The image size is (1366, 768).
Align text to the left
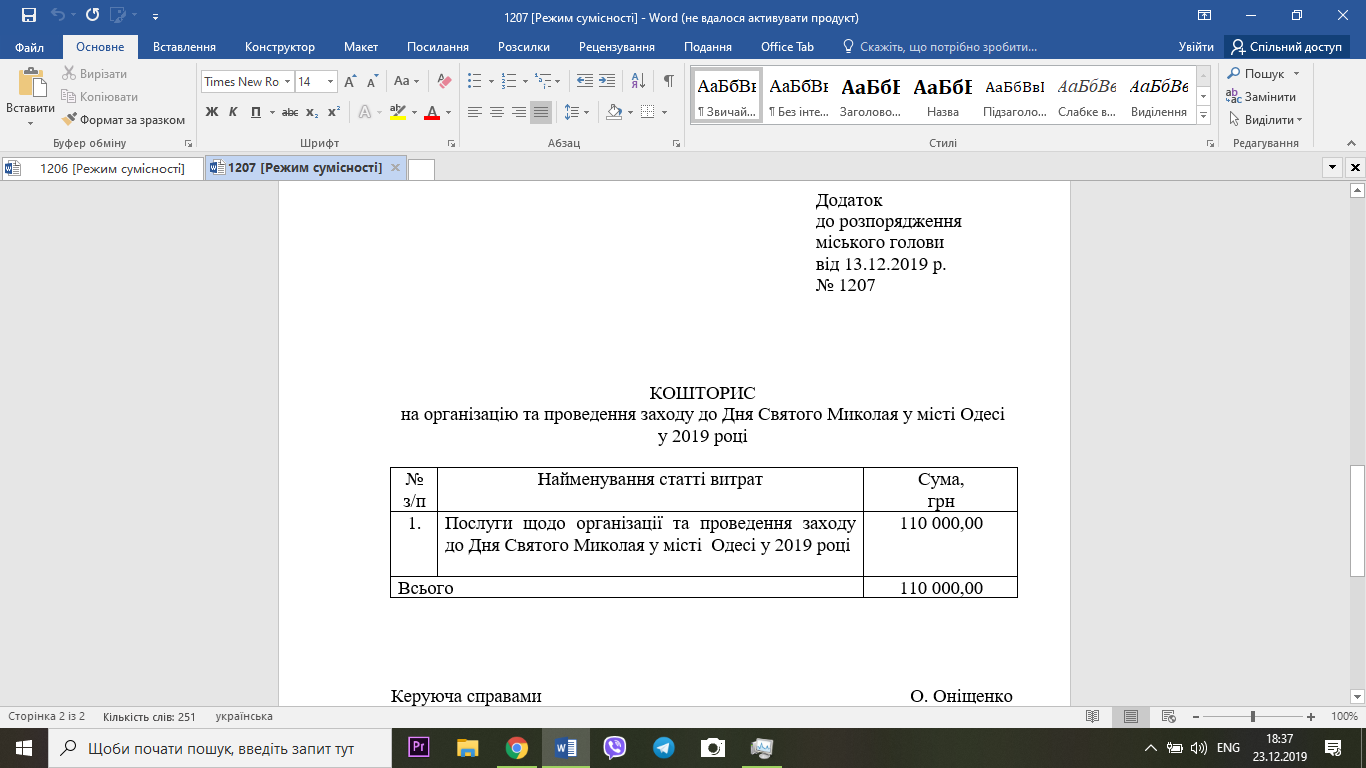(475, 112)
